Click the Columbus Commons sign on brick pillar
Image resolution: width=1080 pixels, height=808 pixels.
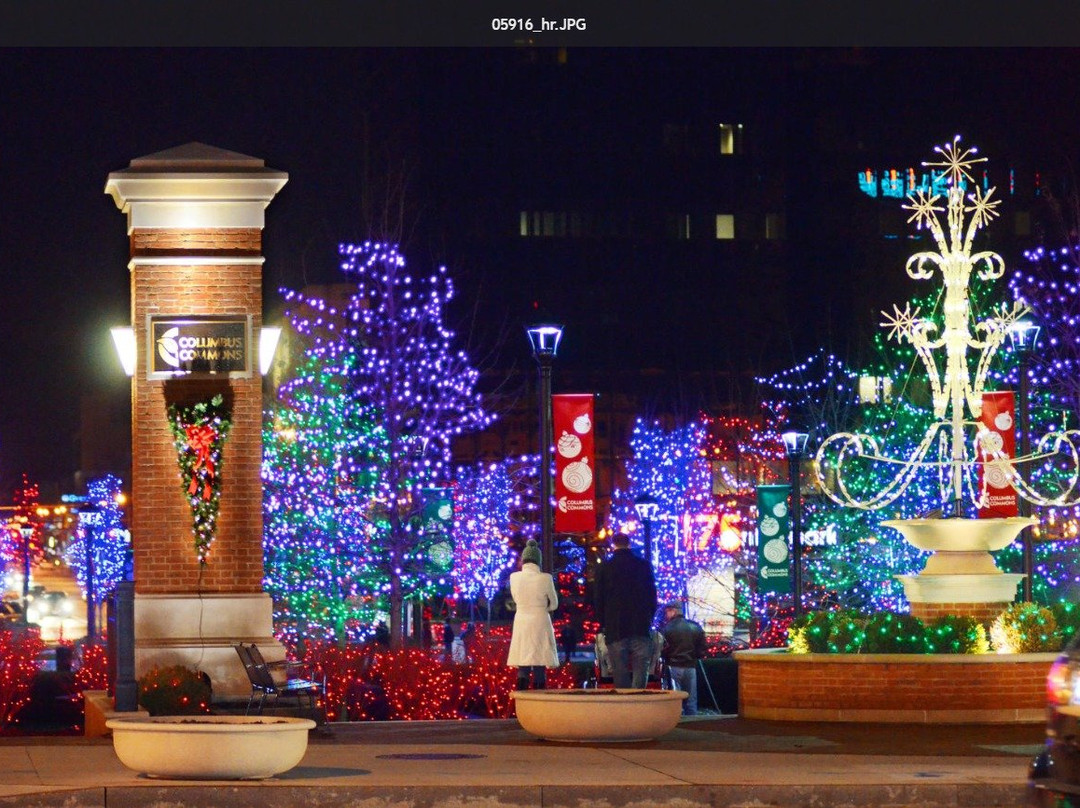(199, 347)
